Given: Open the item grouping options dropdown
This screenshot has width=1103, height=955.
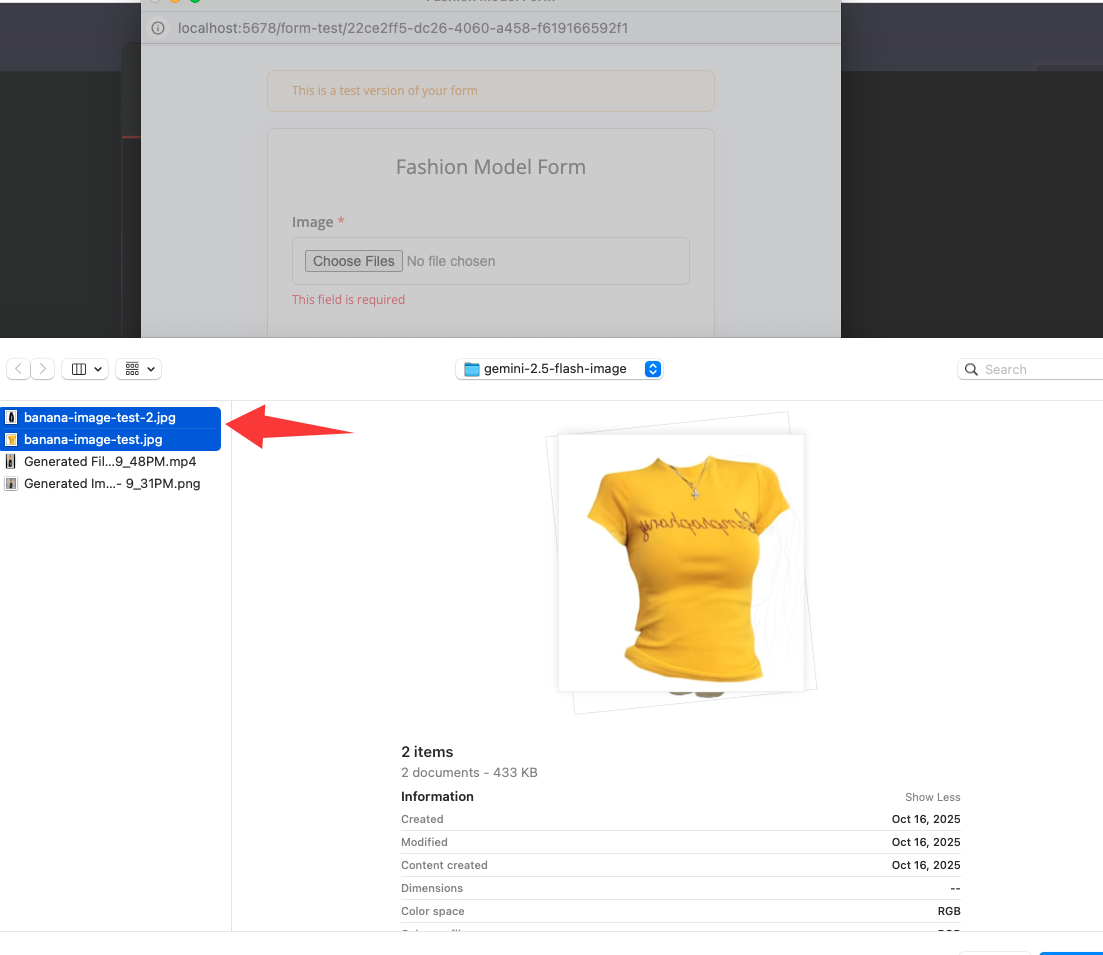Looking at the screenshot, I should (x=139, y=369).
